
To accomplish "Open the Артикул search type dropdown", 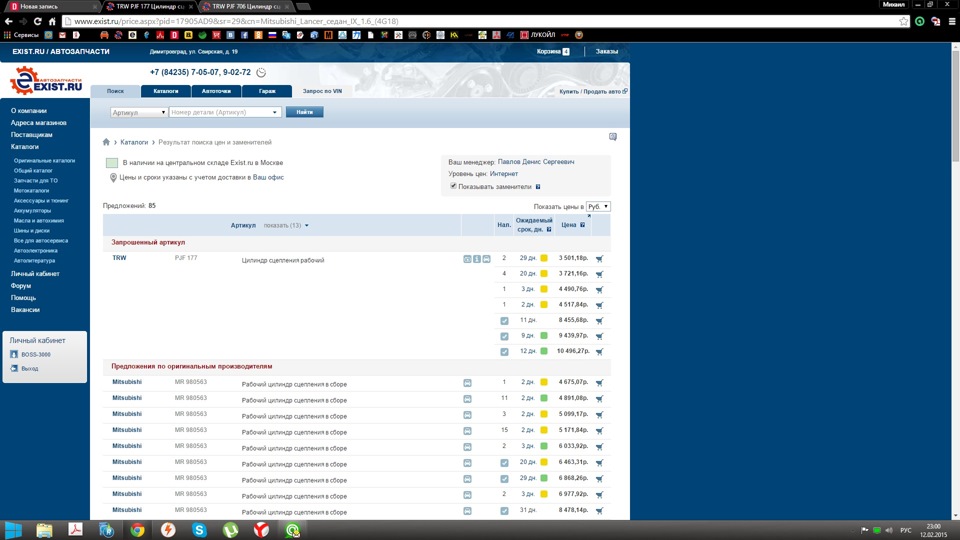I will tap(139, 112).
